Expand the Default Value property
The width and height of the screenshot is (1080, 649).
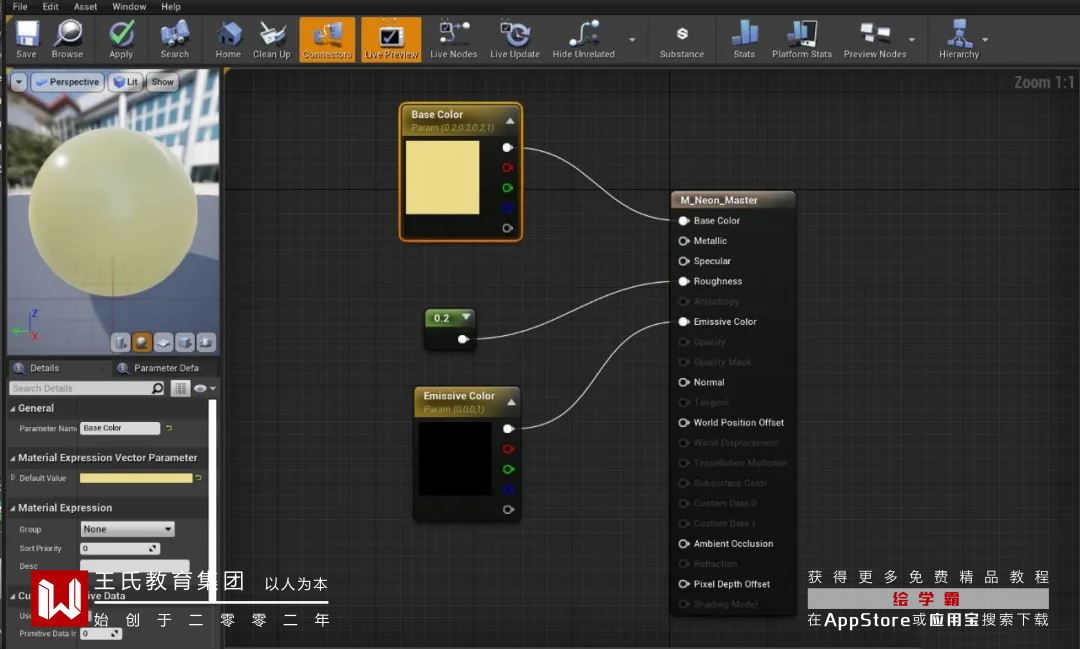coord(13,477)
